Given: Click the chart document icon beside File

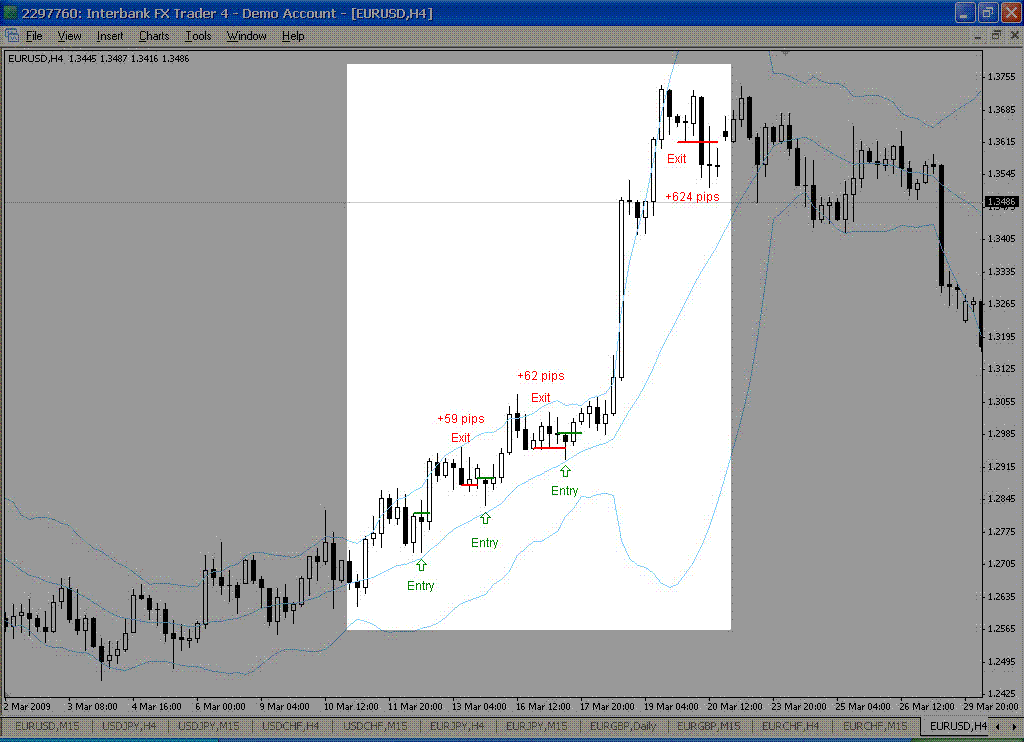Looking at the screenshot, I should coord(12,35).
